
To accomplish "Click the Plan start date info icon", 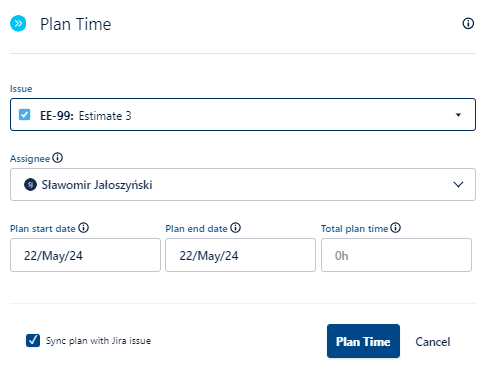I will click(83, 228).
